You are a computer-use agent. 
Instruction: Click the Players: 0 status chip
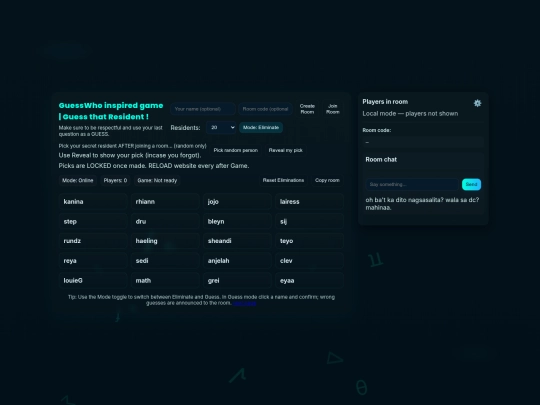115,180
